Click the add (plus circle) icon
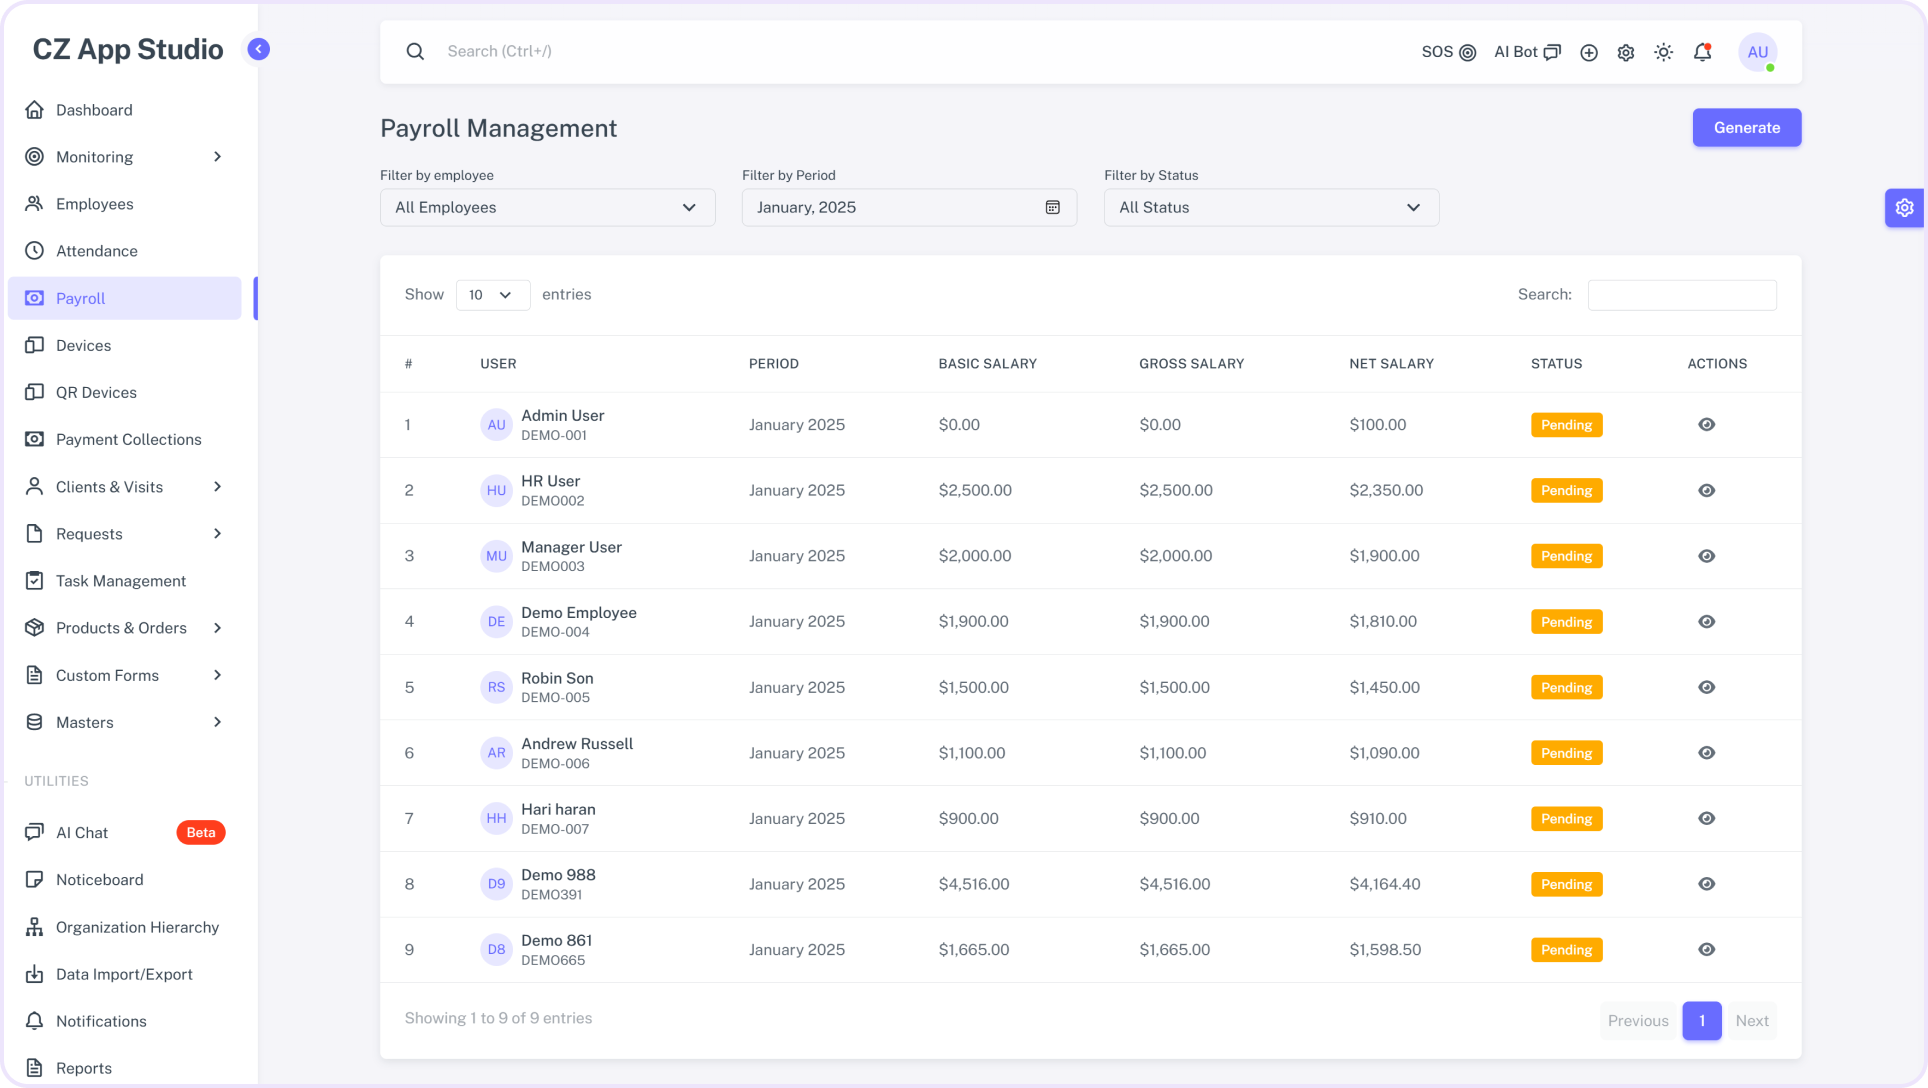The image size is (1928, 1088). [1588, 52]
